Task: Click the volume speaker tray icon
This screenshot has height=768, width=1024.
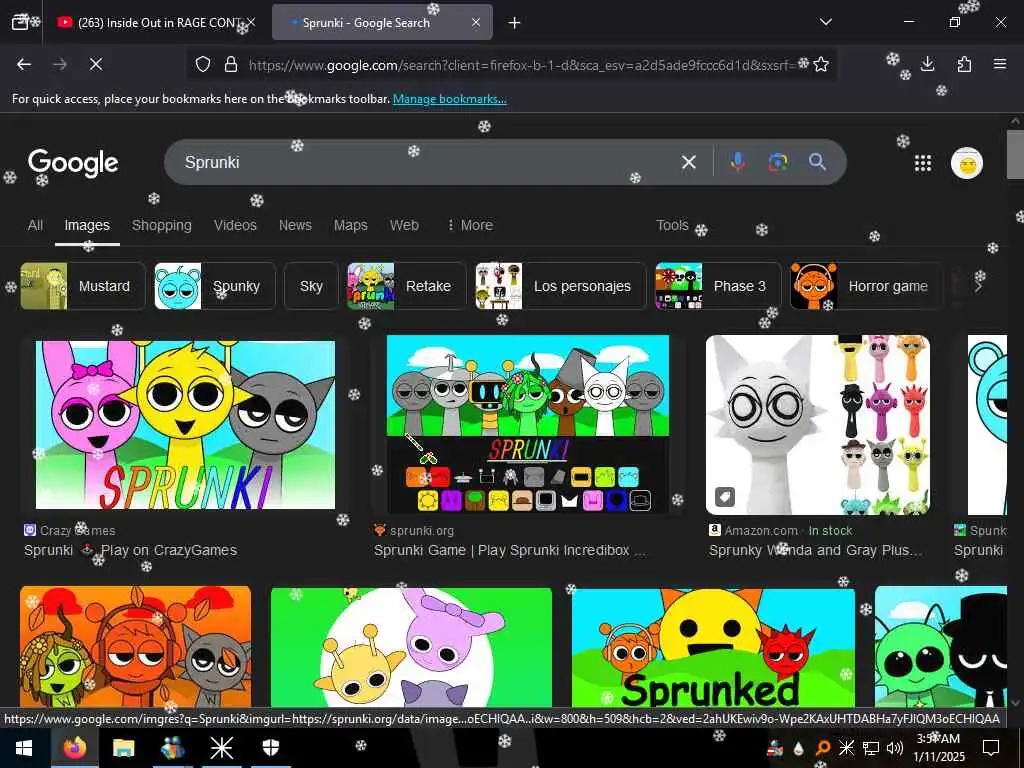Action: [895, 748]
